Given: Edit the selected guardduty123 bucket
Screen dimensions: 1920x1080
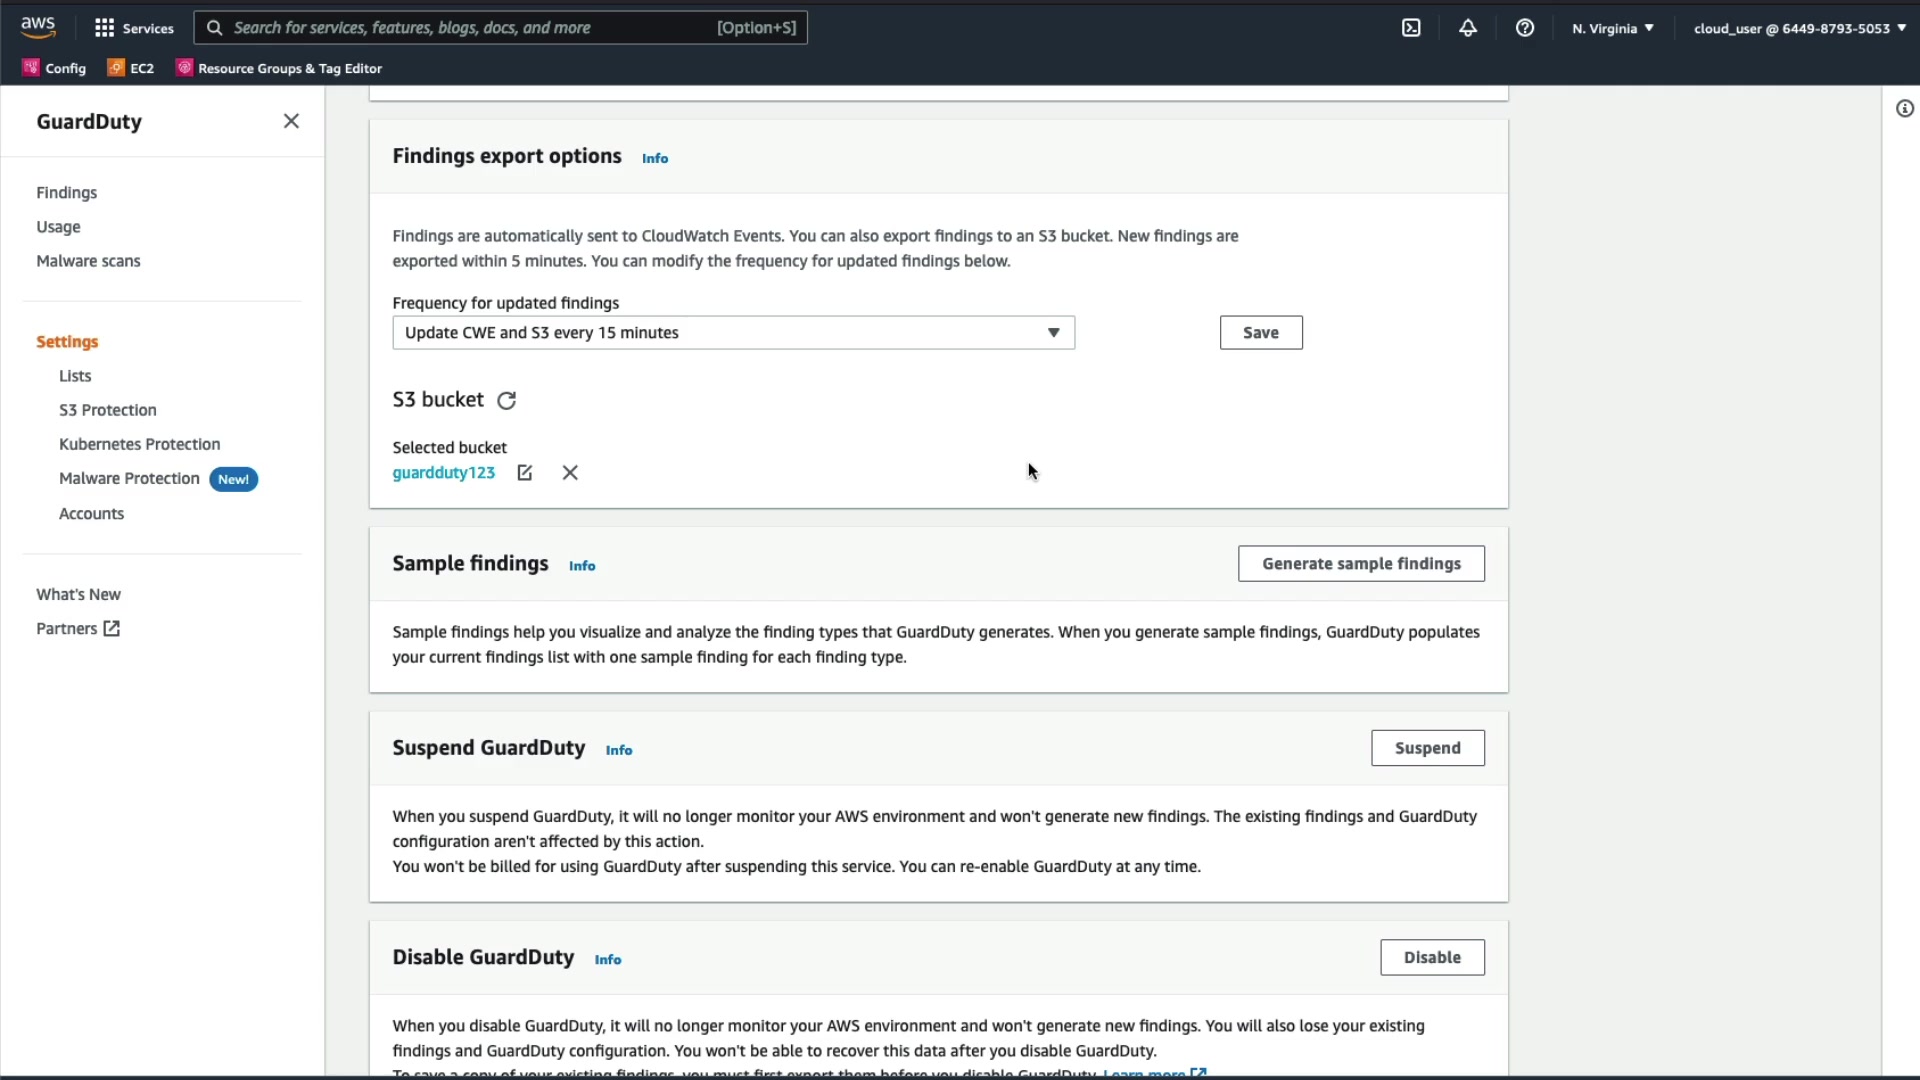Looking at the screenshot, I should tap(525, 473).
